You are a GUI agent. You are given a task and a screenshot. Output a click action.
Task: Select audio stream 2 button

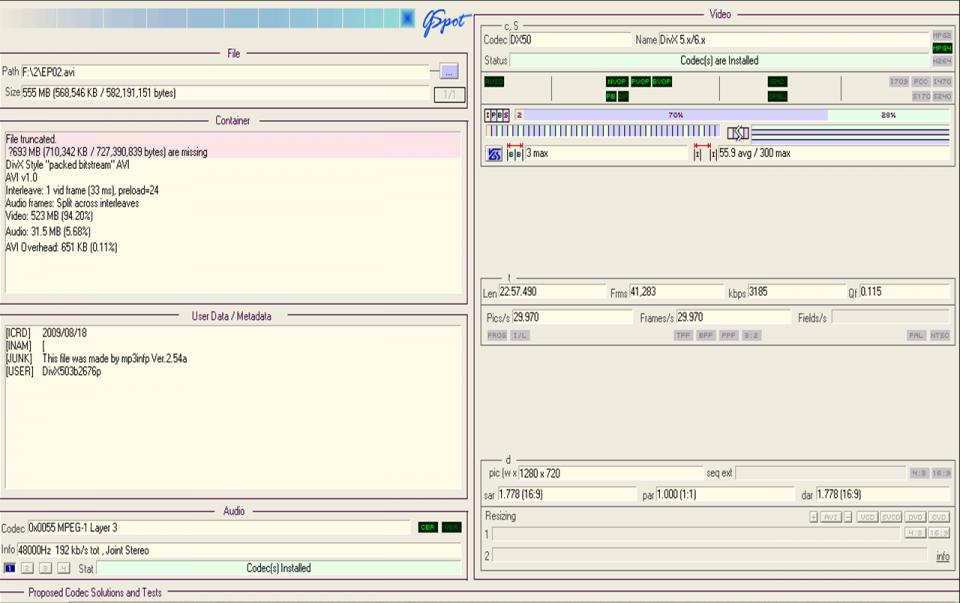[28, 568]
